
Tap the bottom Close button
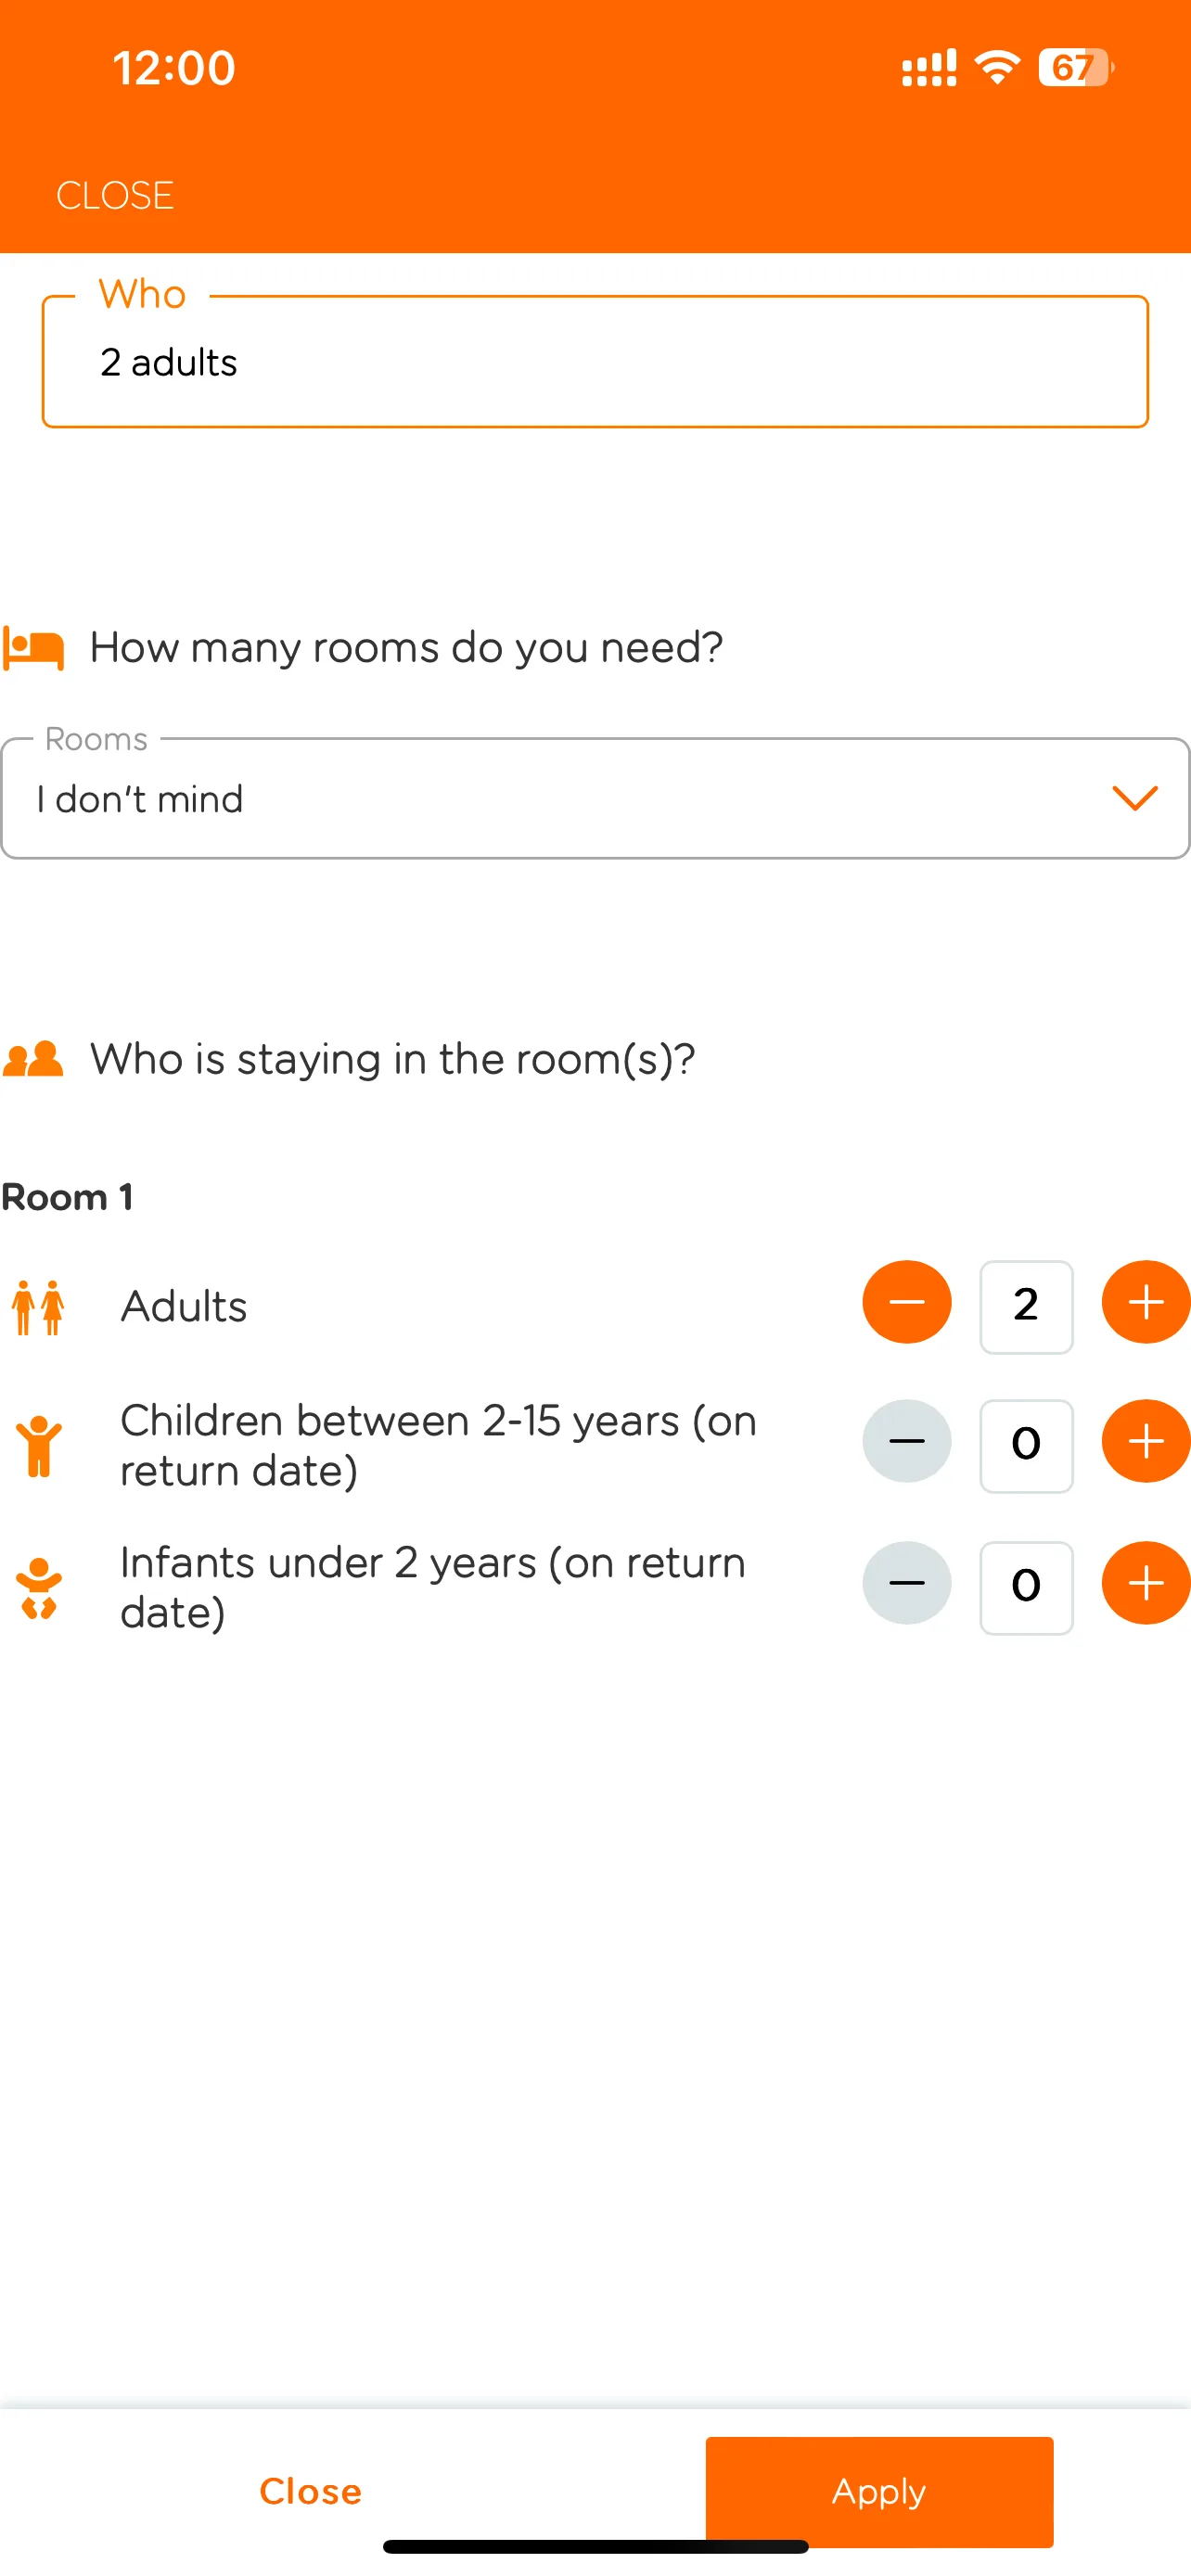310,2491
